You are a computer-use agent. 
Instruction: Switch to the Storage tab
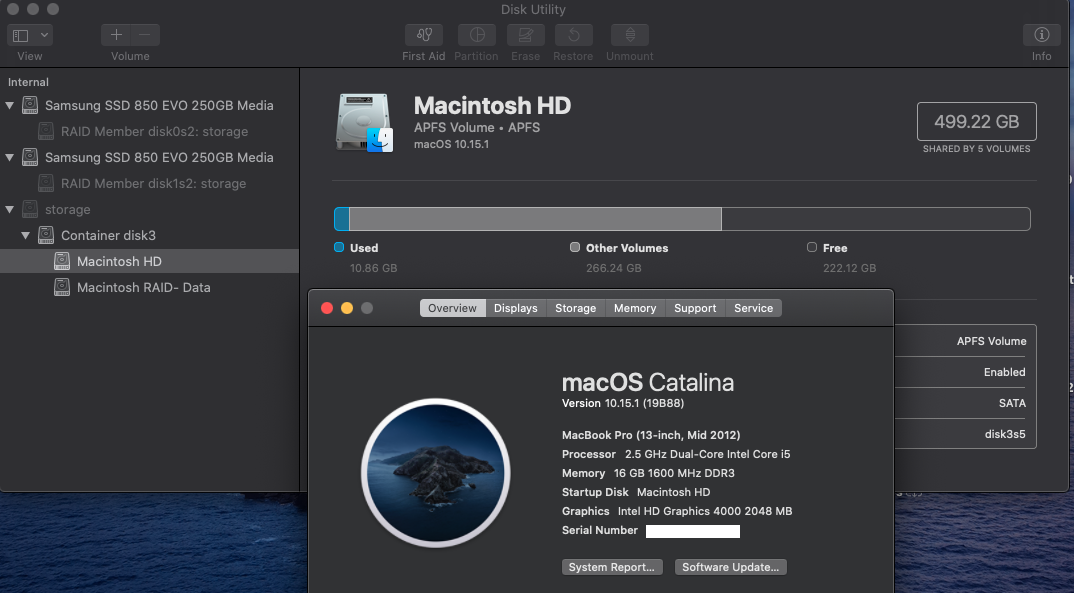coord(575,308)
